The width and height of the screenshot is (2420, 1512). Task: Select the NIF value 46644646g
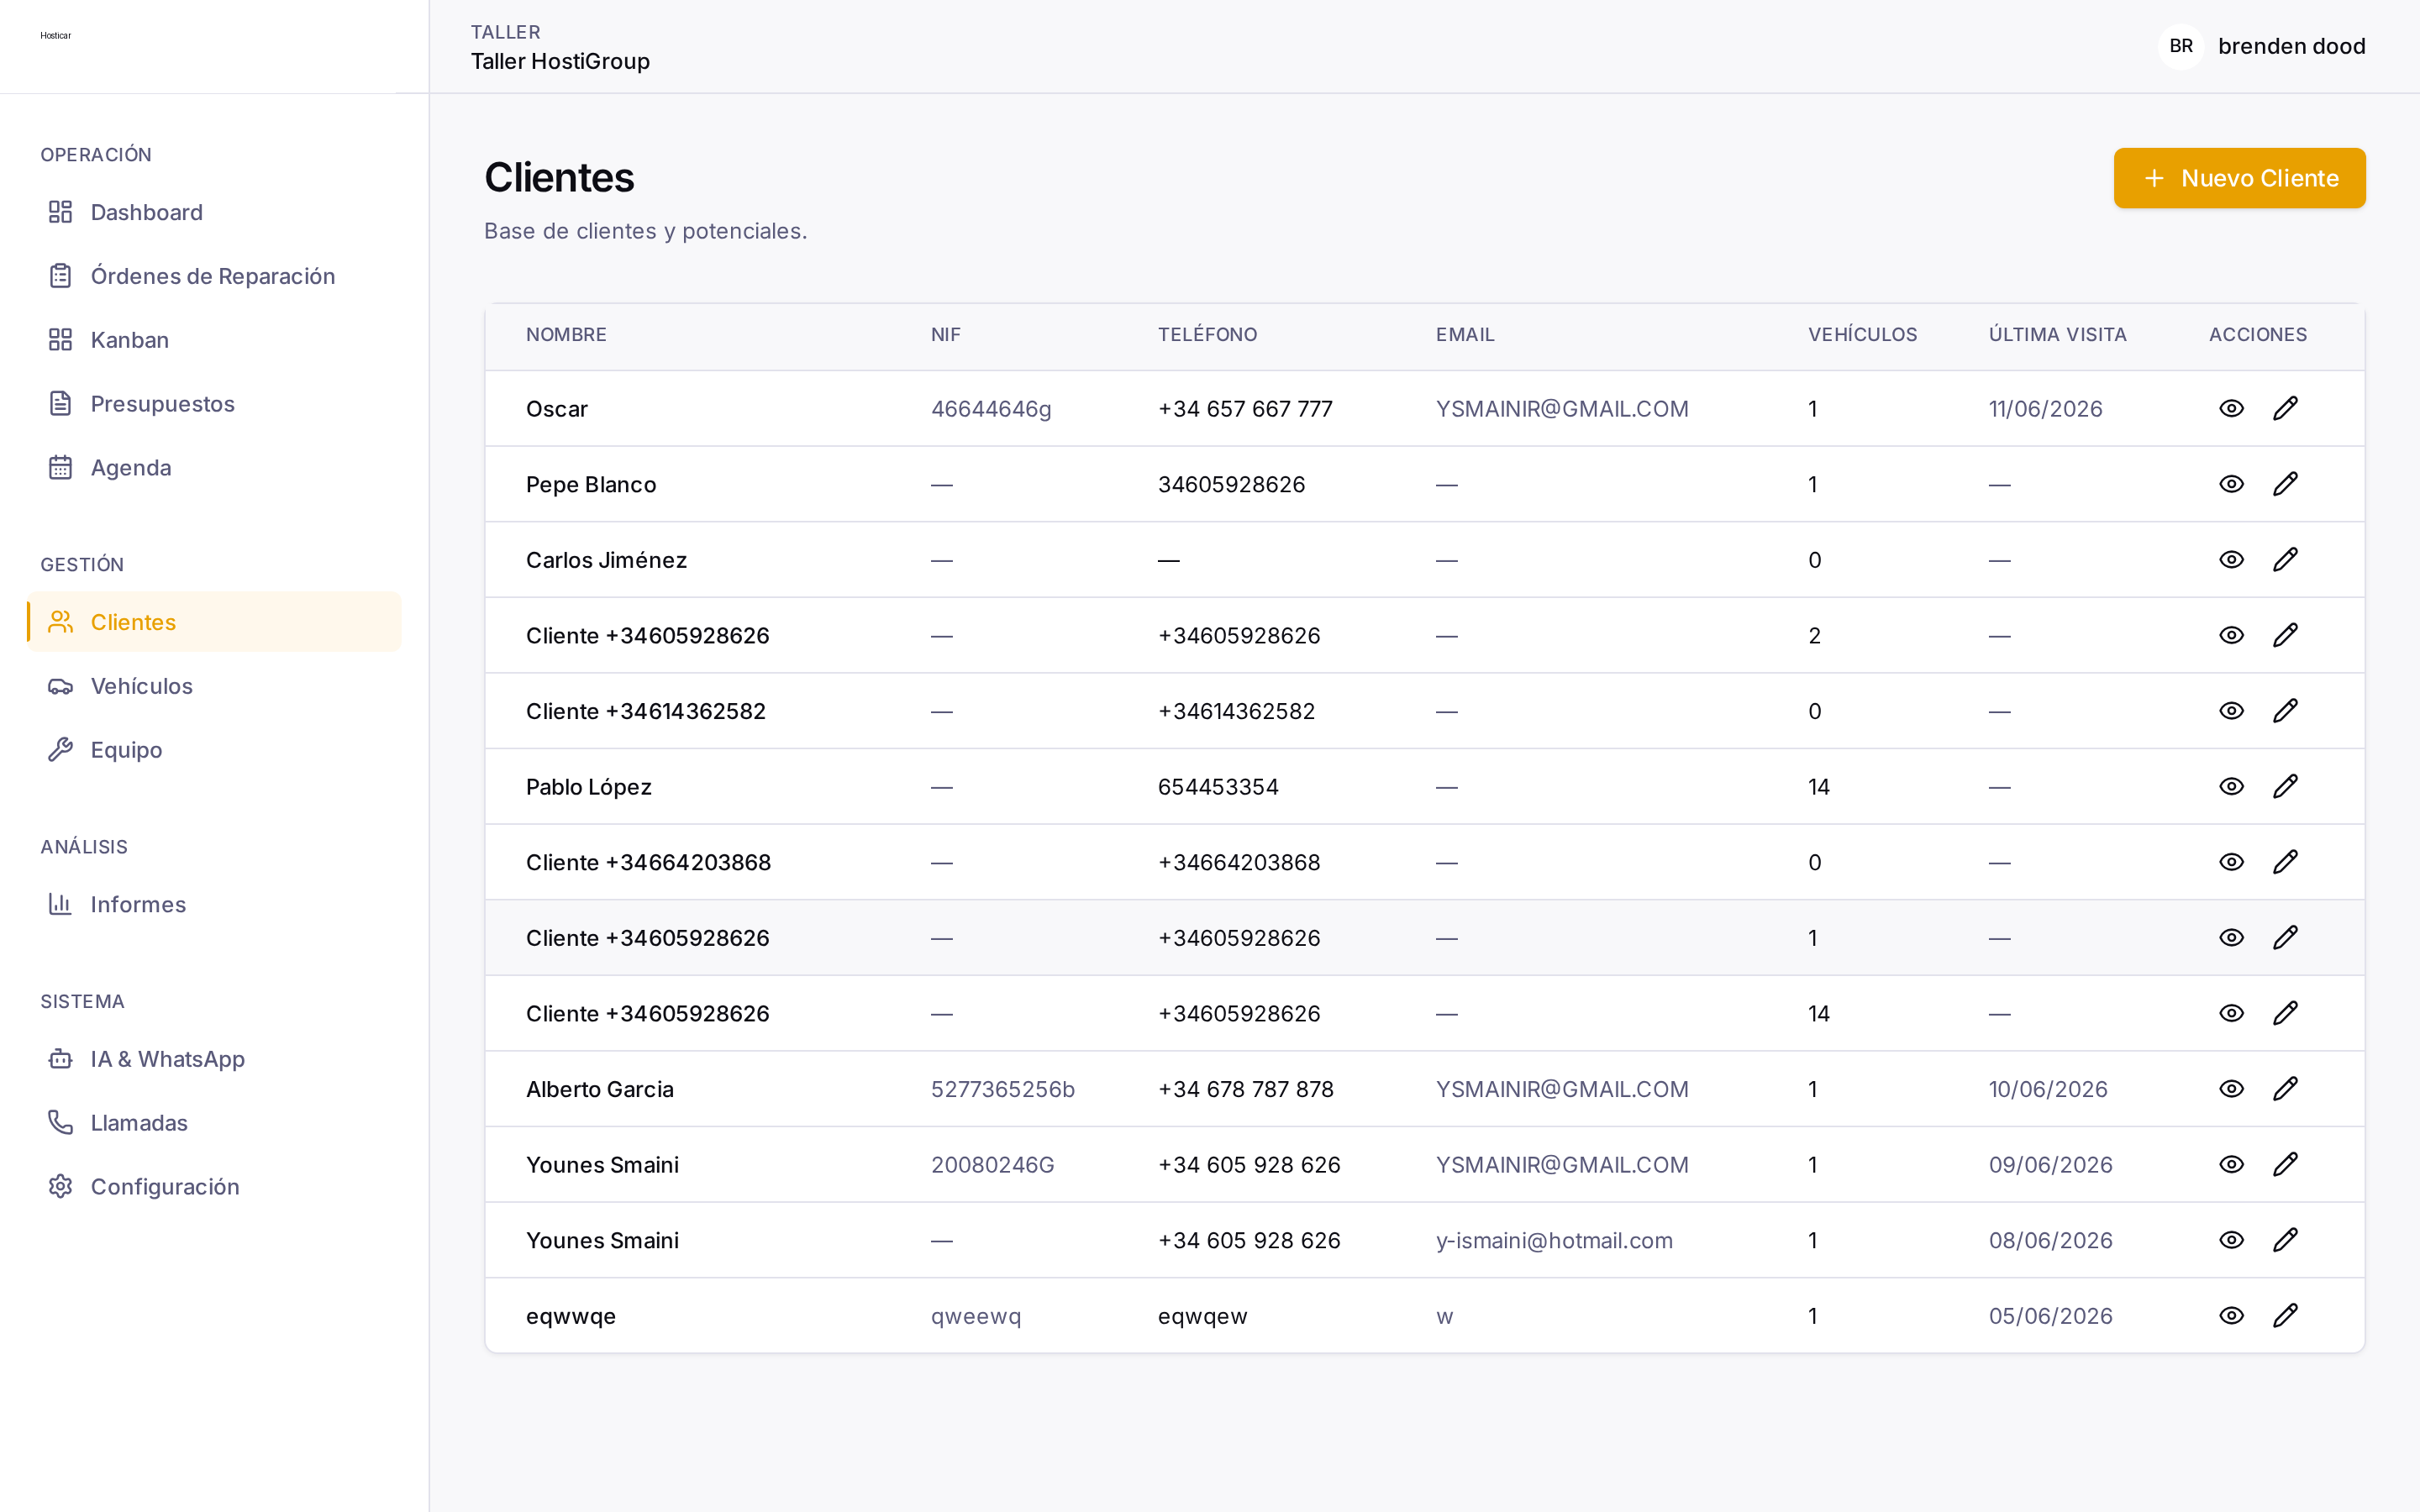991,409
